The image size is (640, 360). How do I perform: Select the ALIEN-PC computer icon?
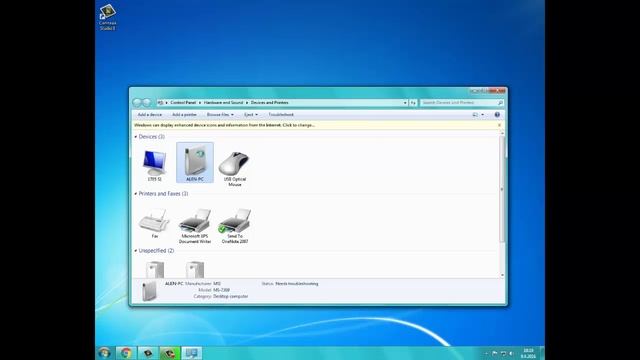tap(195, 162)
